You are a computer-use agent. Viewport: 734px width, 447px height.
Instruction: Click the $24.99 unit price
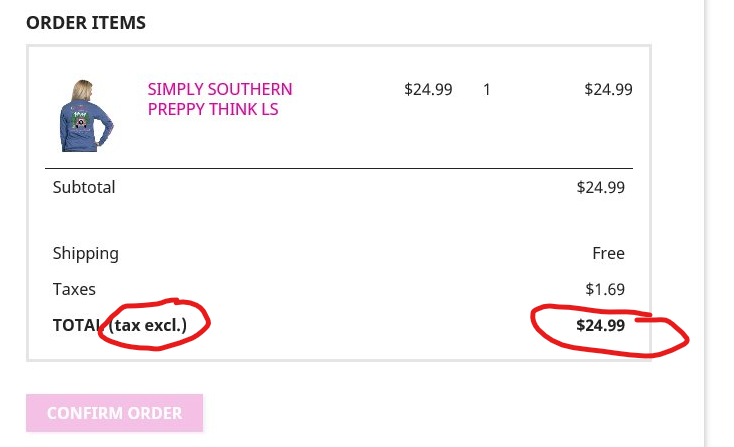428,89
